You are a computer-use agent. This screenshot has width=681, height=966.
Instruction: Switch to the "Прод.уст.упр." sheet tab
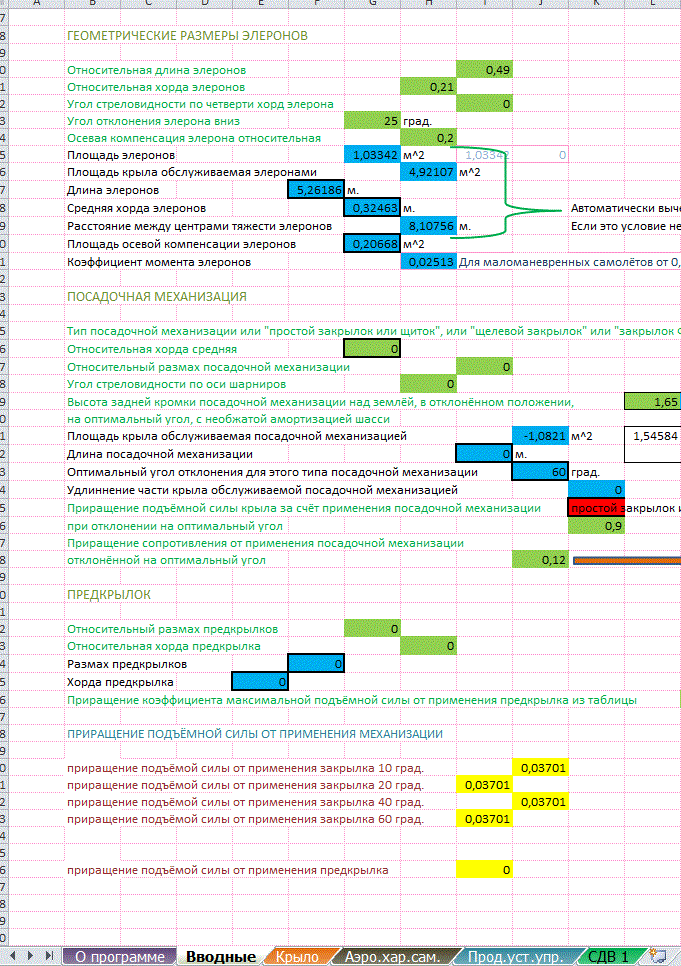coord(513,957)
